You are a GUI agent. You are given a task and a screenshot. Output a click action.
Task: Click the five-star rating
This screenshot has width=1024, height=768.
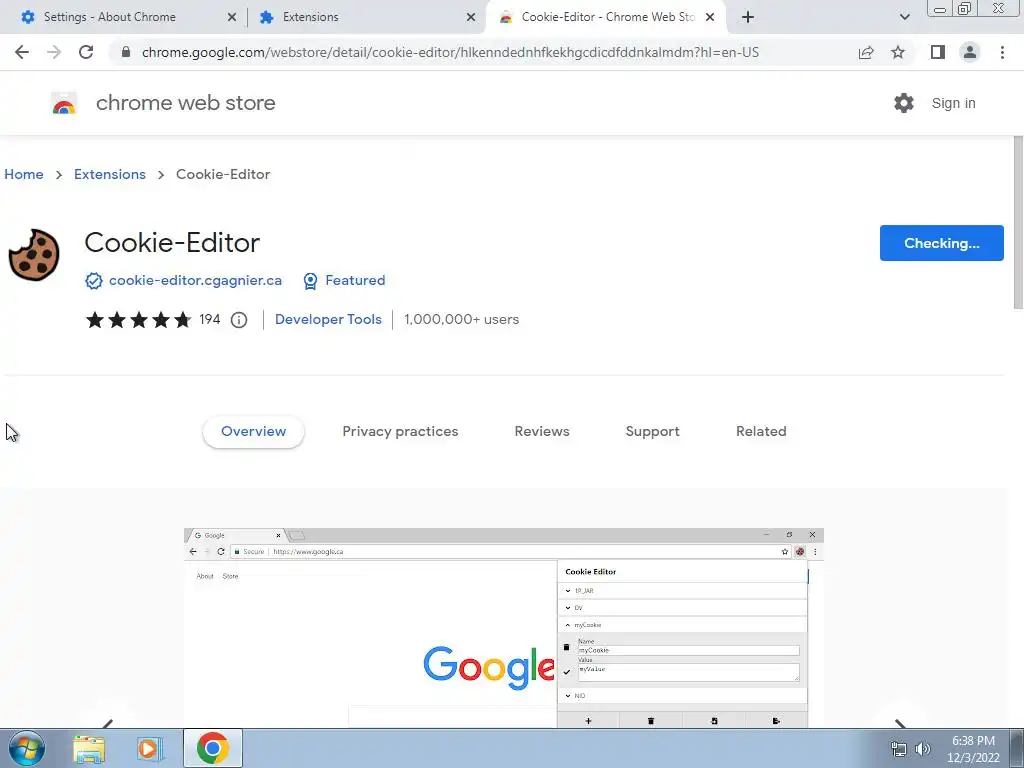(138, 319)
